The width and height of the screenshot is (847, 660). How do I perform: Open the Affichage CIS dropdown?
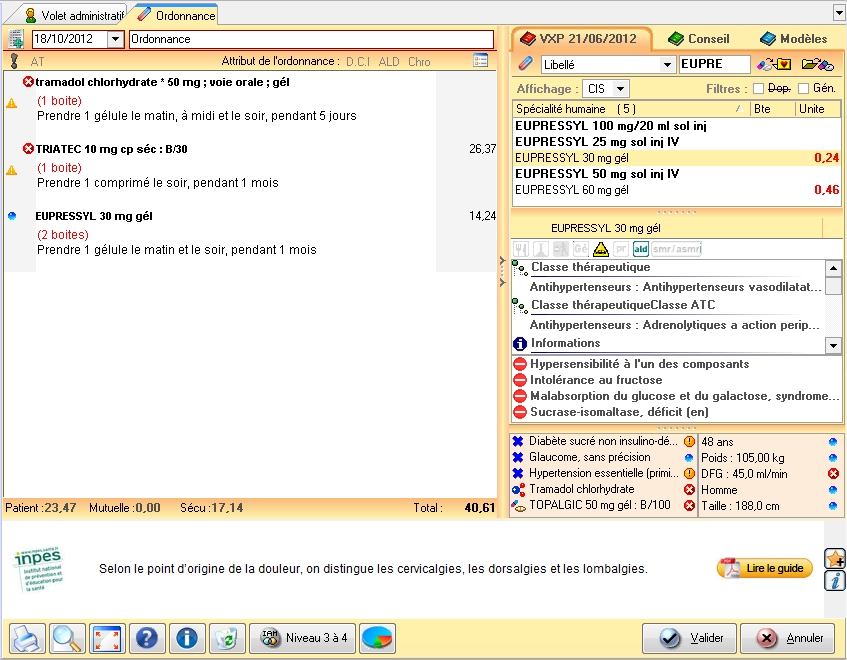coord(621,89)
